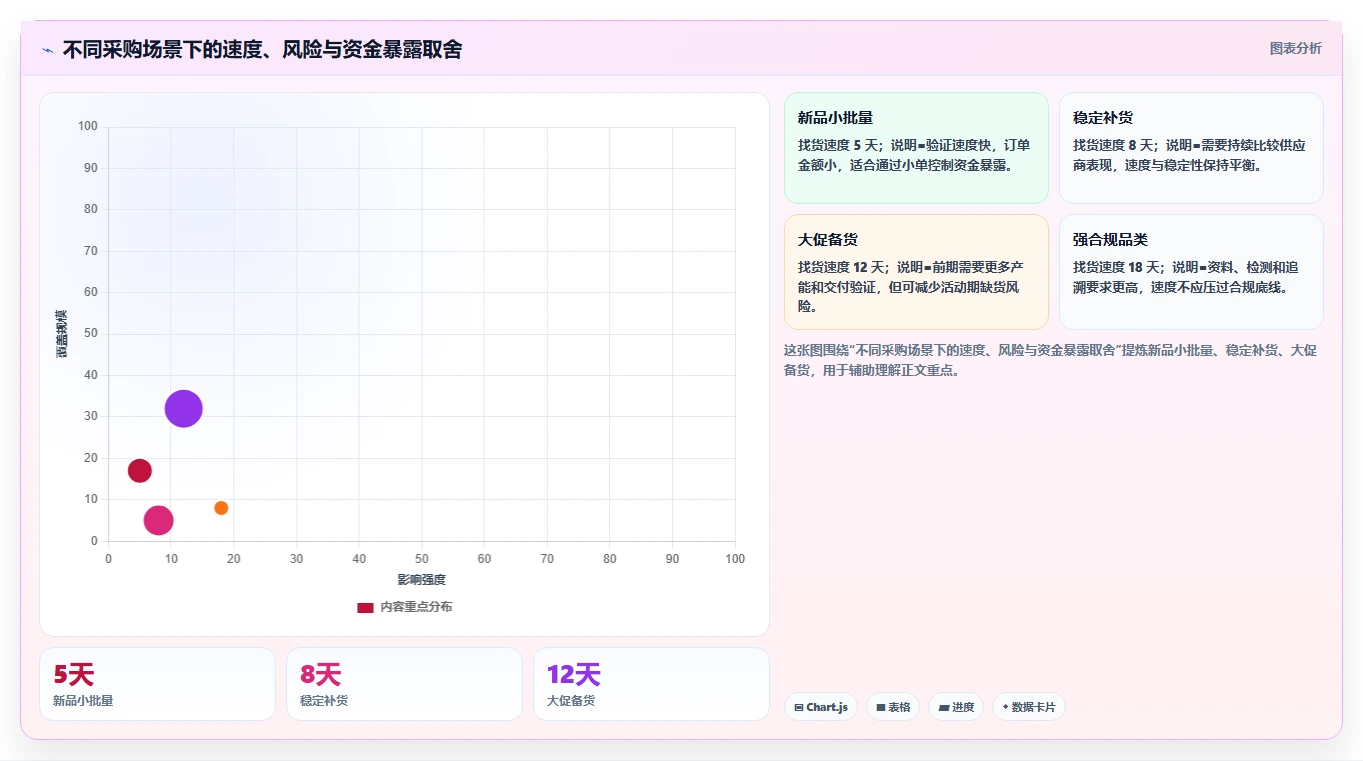
Task: Click the 进度 tag
Action: [x=956, y=707]
